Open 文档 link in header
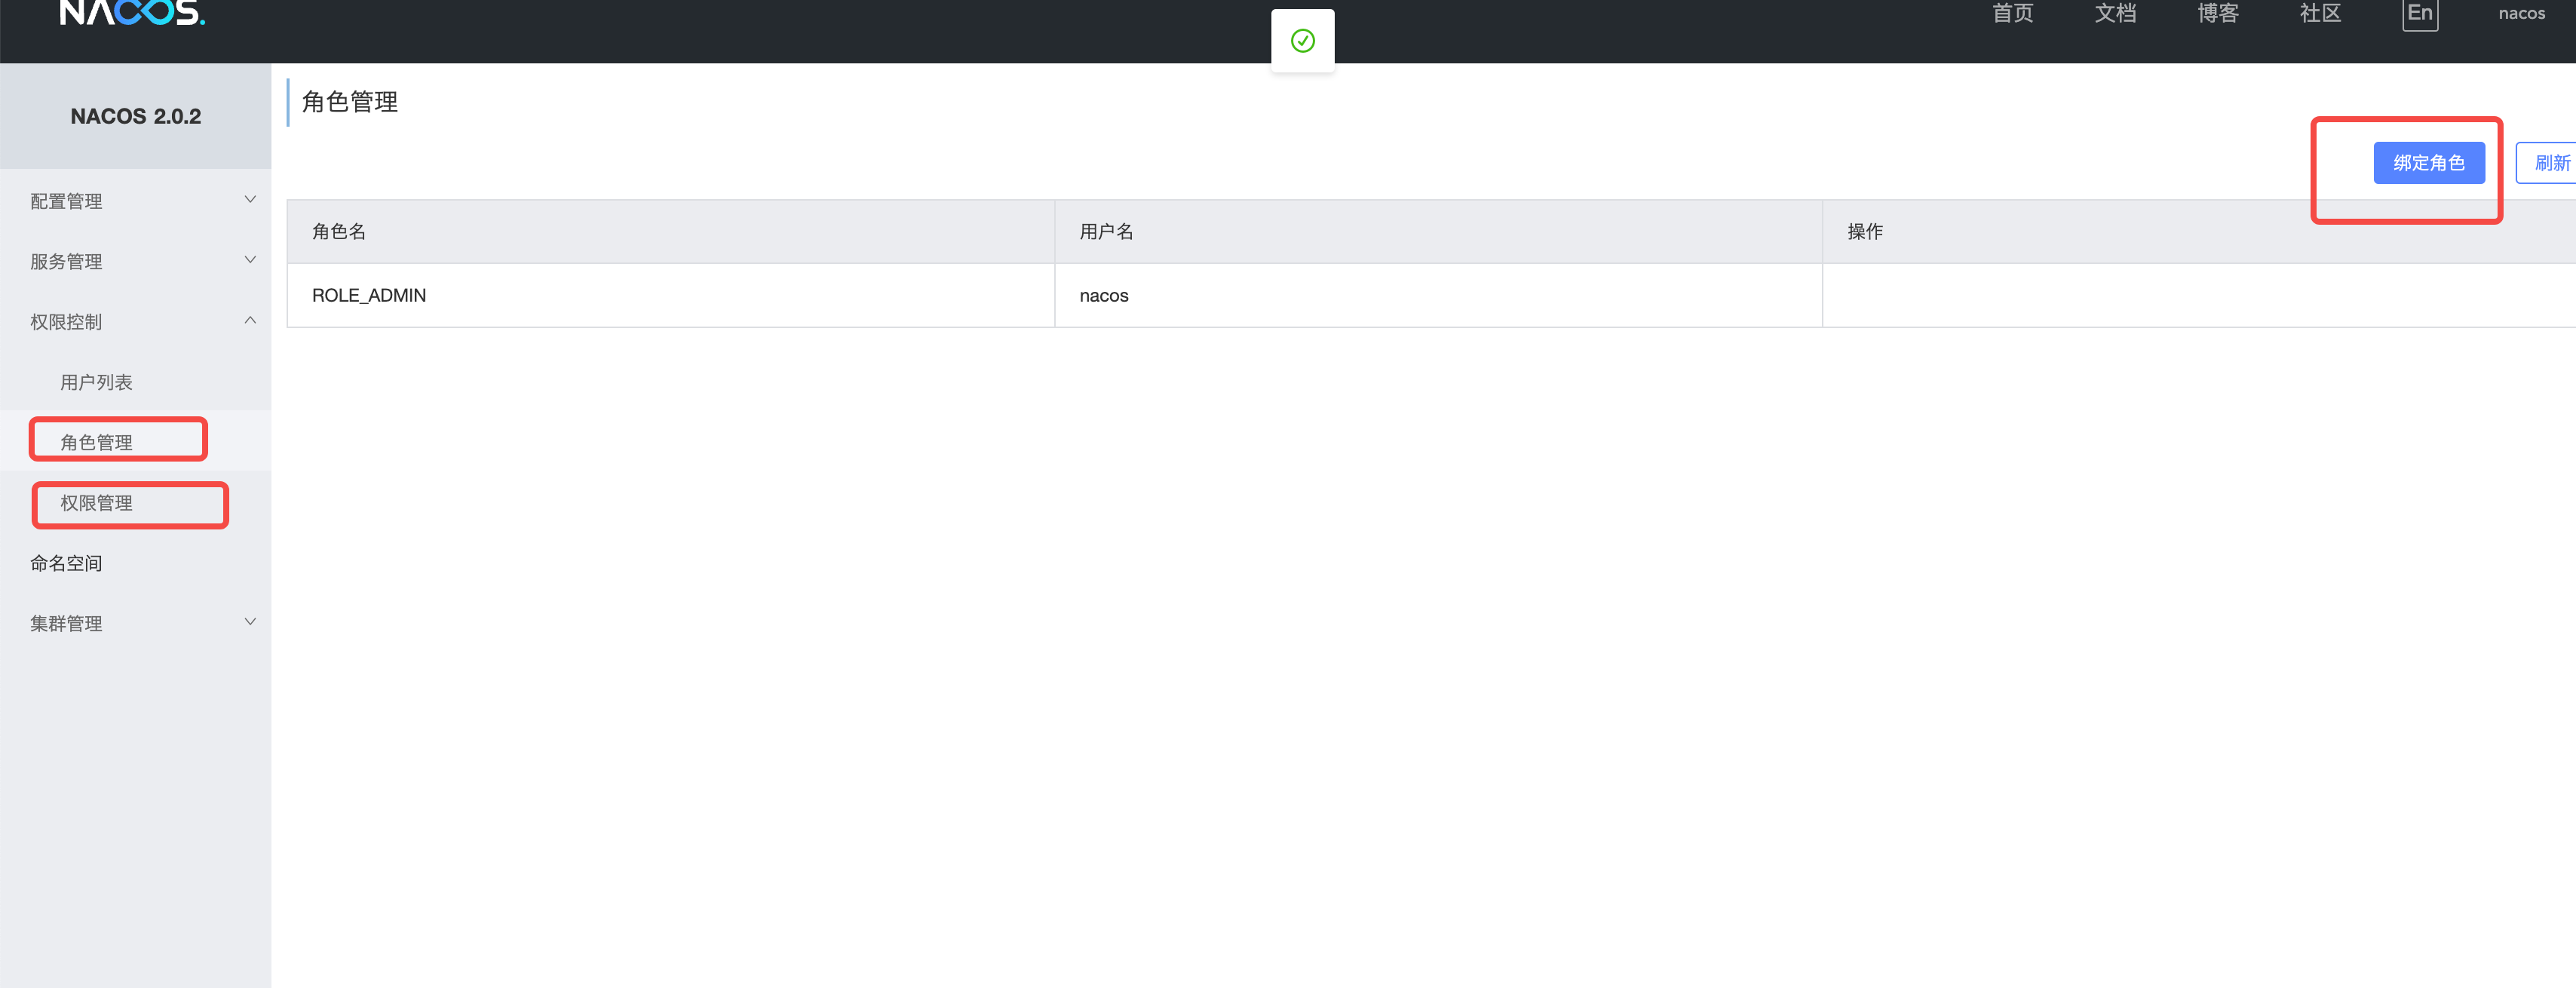 pos(2115,13)
